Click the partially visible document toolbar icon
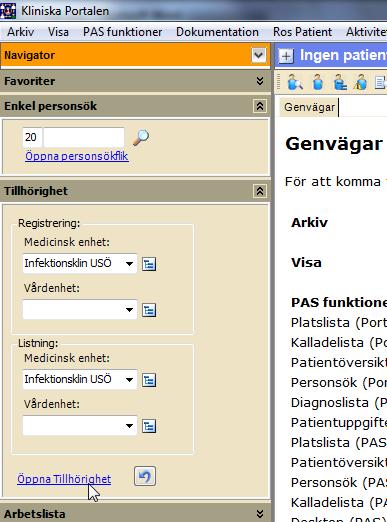This screenshot has width=387, height=522. click(381, 82)
